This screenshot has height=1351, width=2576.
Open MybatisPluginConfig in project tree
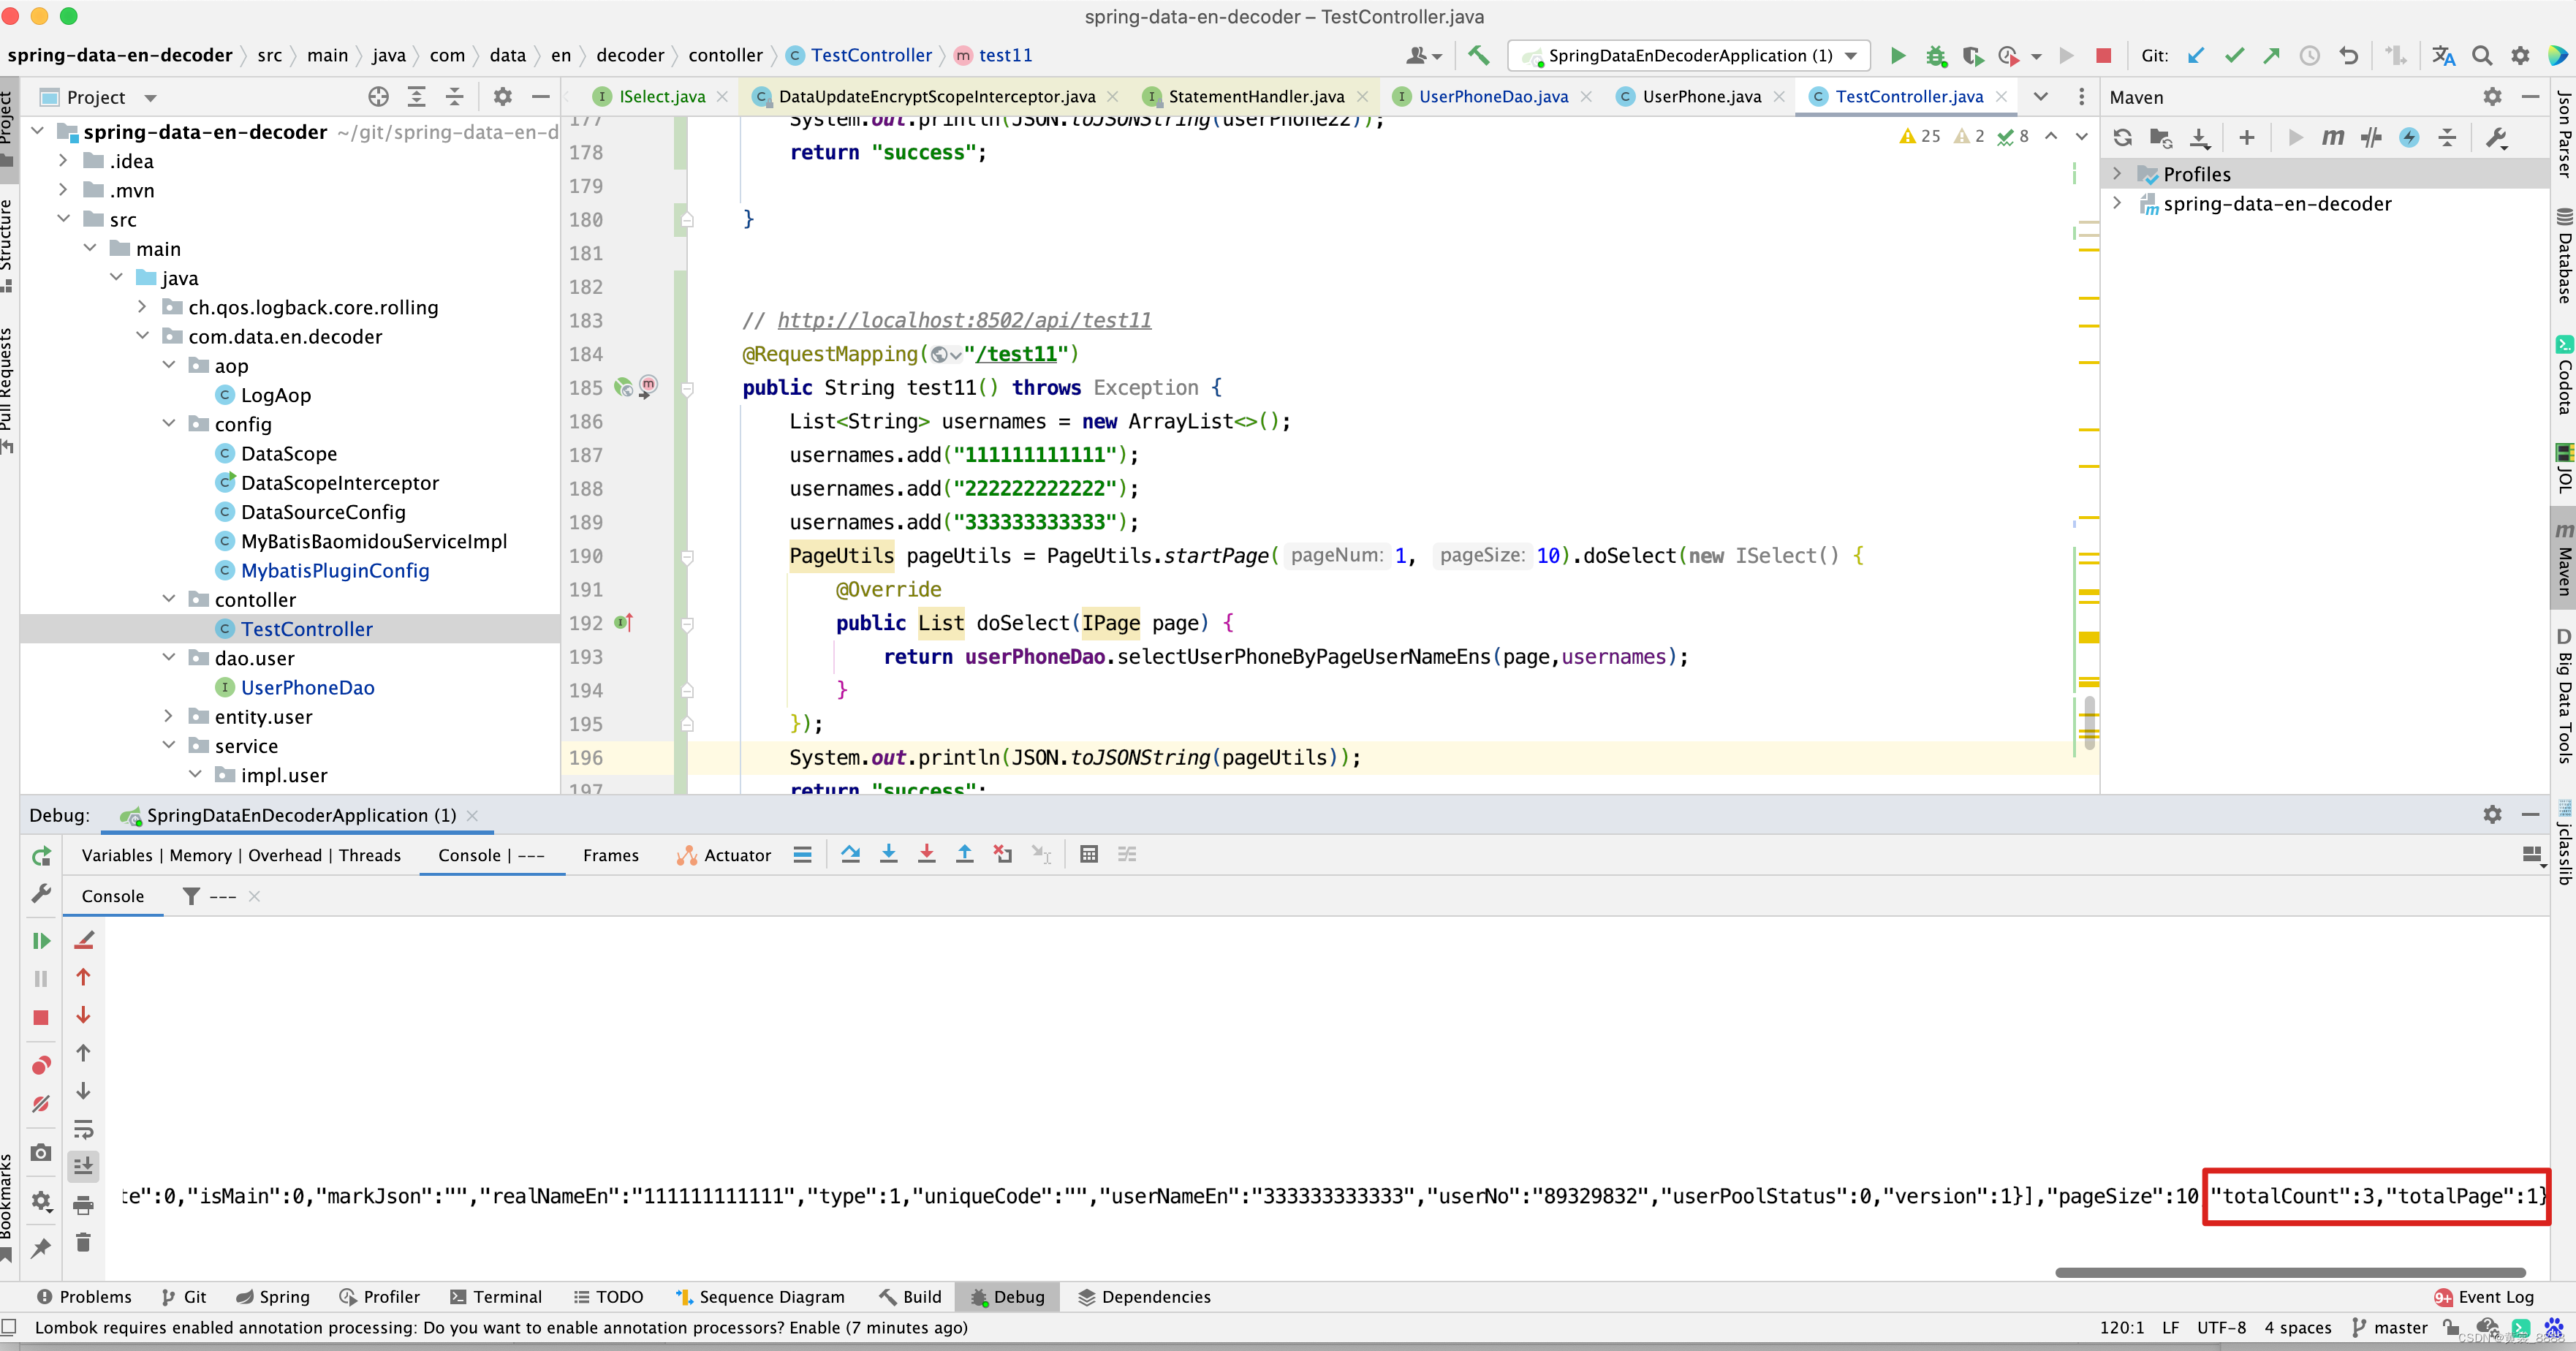pyautogui.click(x=334, y=570)
